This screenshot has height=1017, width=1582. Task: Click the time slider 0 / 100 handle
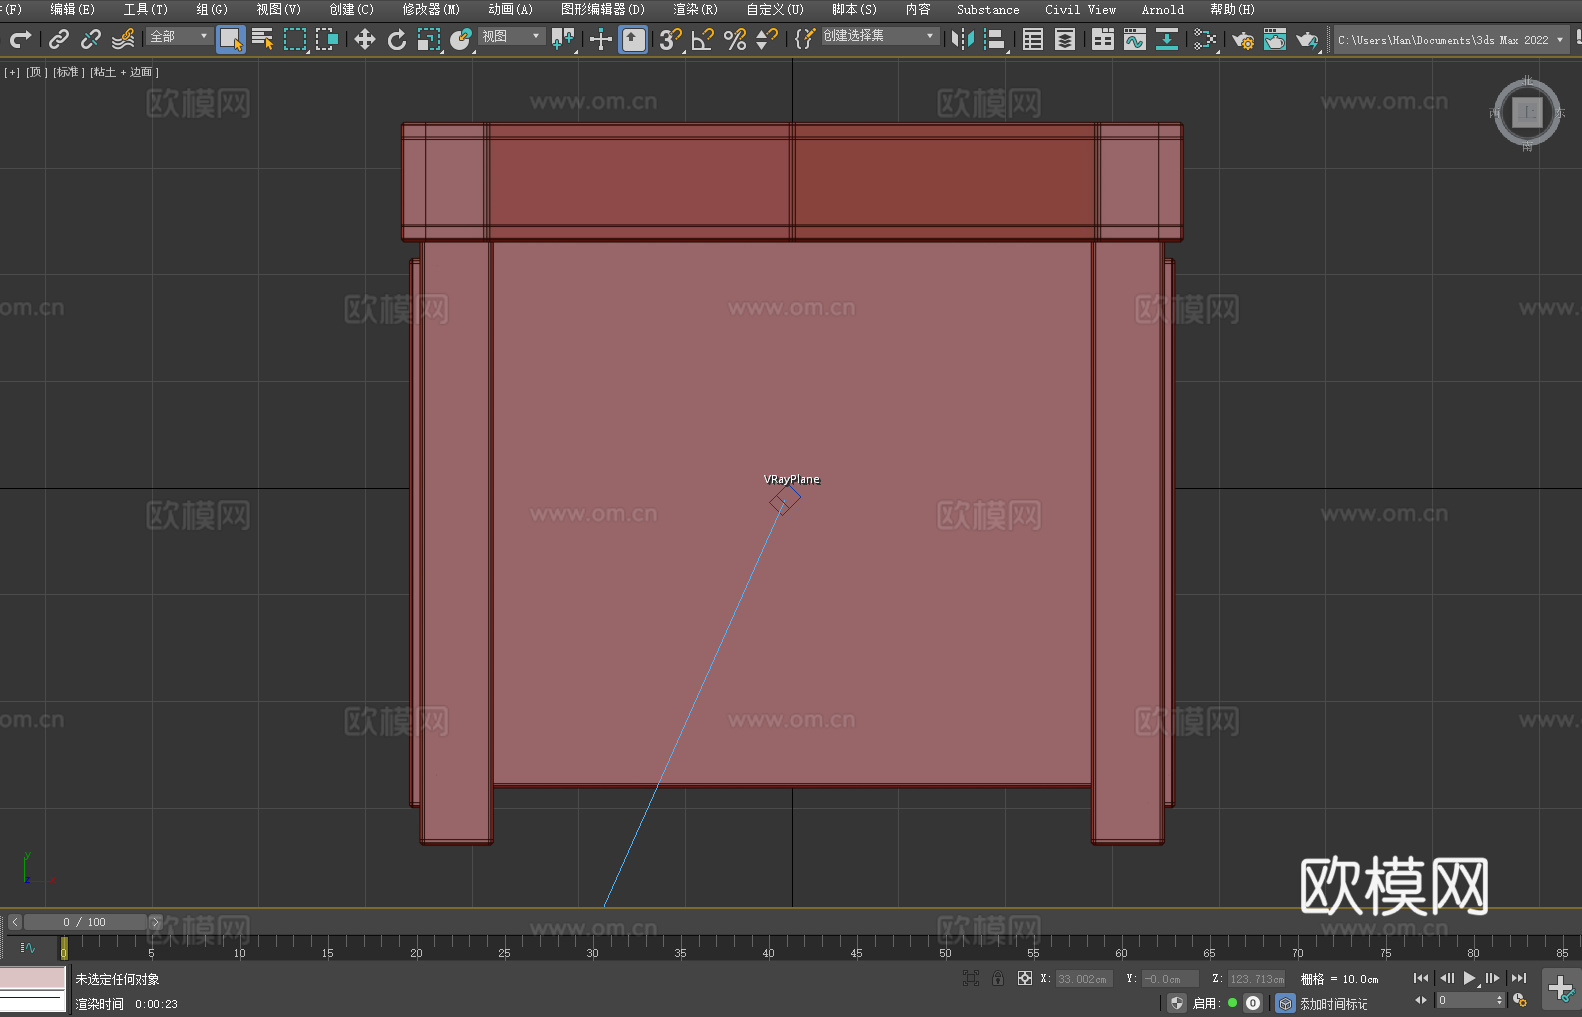click(85, 922)
